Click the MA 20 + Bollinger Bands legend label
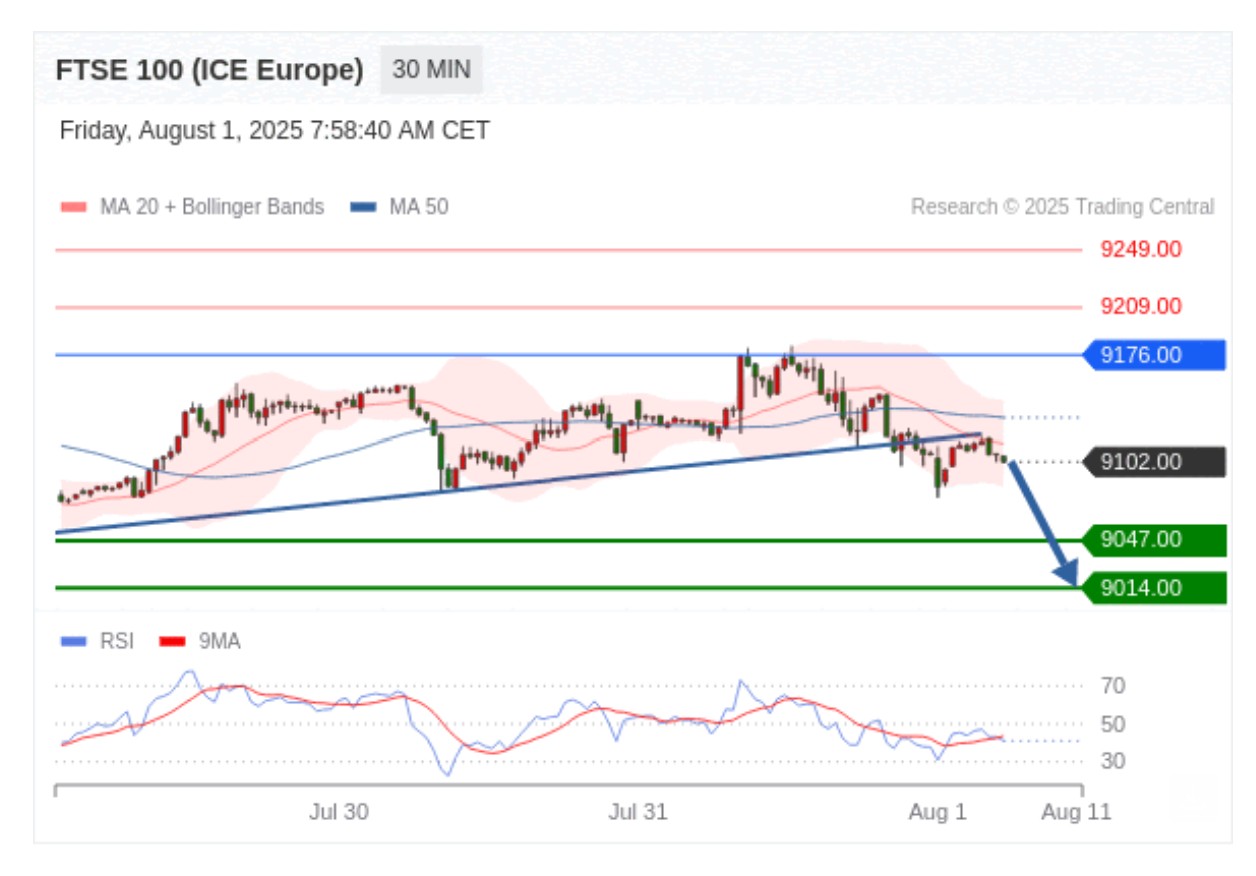1256x876 pixels. 212,207
